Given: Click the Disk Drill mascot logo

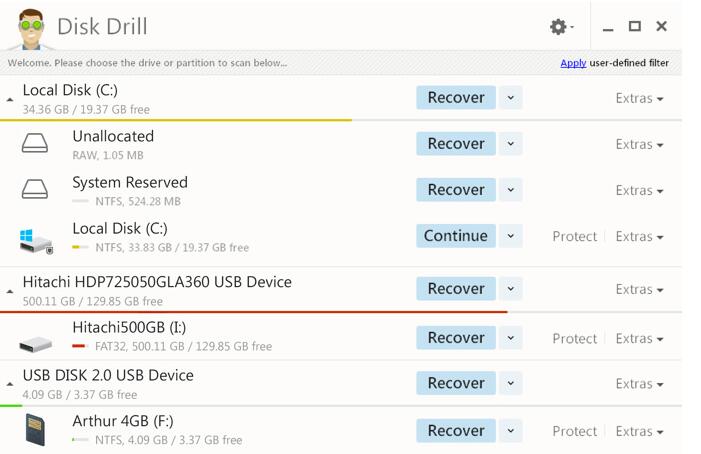Looking at the screenshot, I should click(x=30, y=28).
